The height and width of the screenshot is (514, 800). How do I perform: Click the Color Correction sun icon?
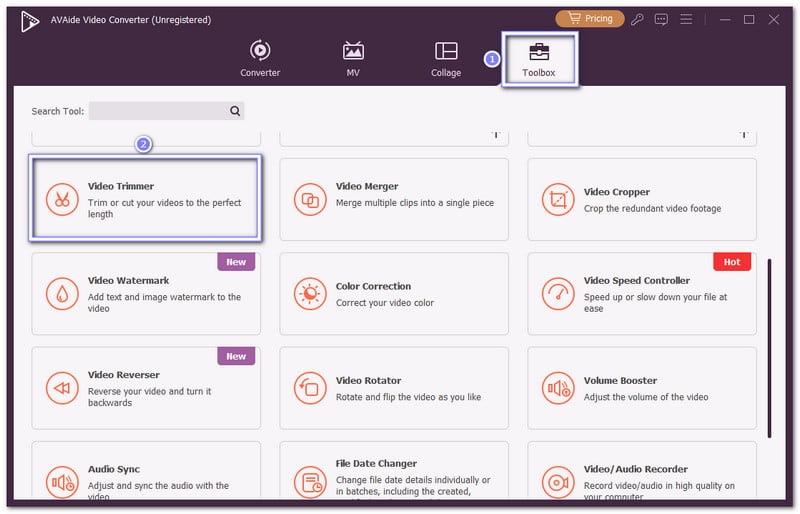pyautogui.click(x=310, y=294)
